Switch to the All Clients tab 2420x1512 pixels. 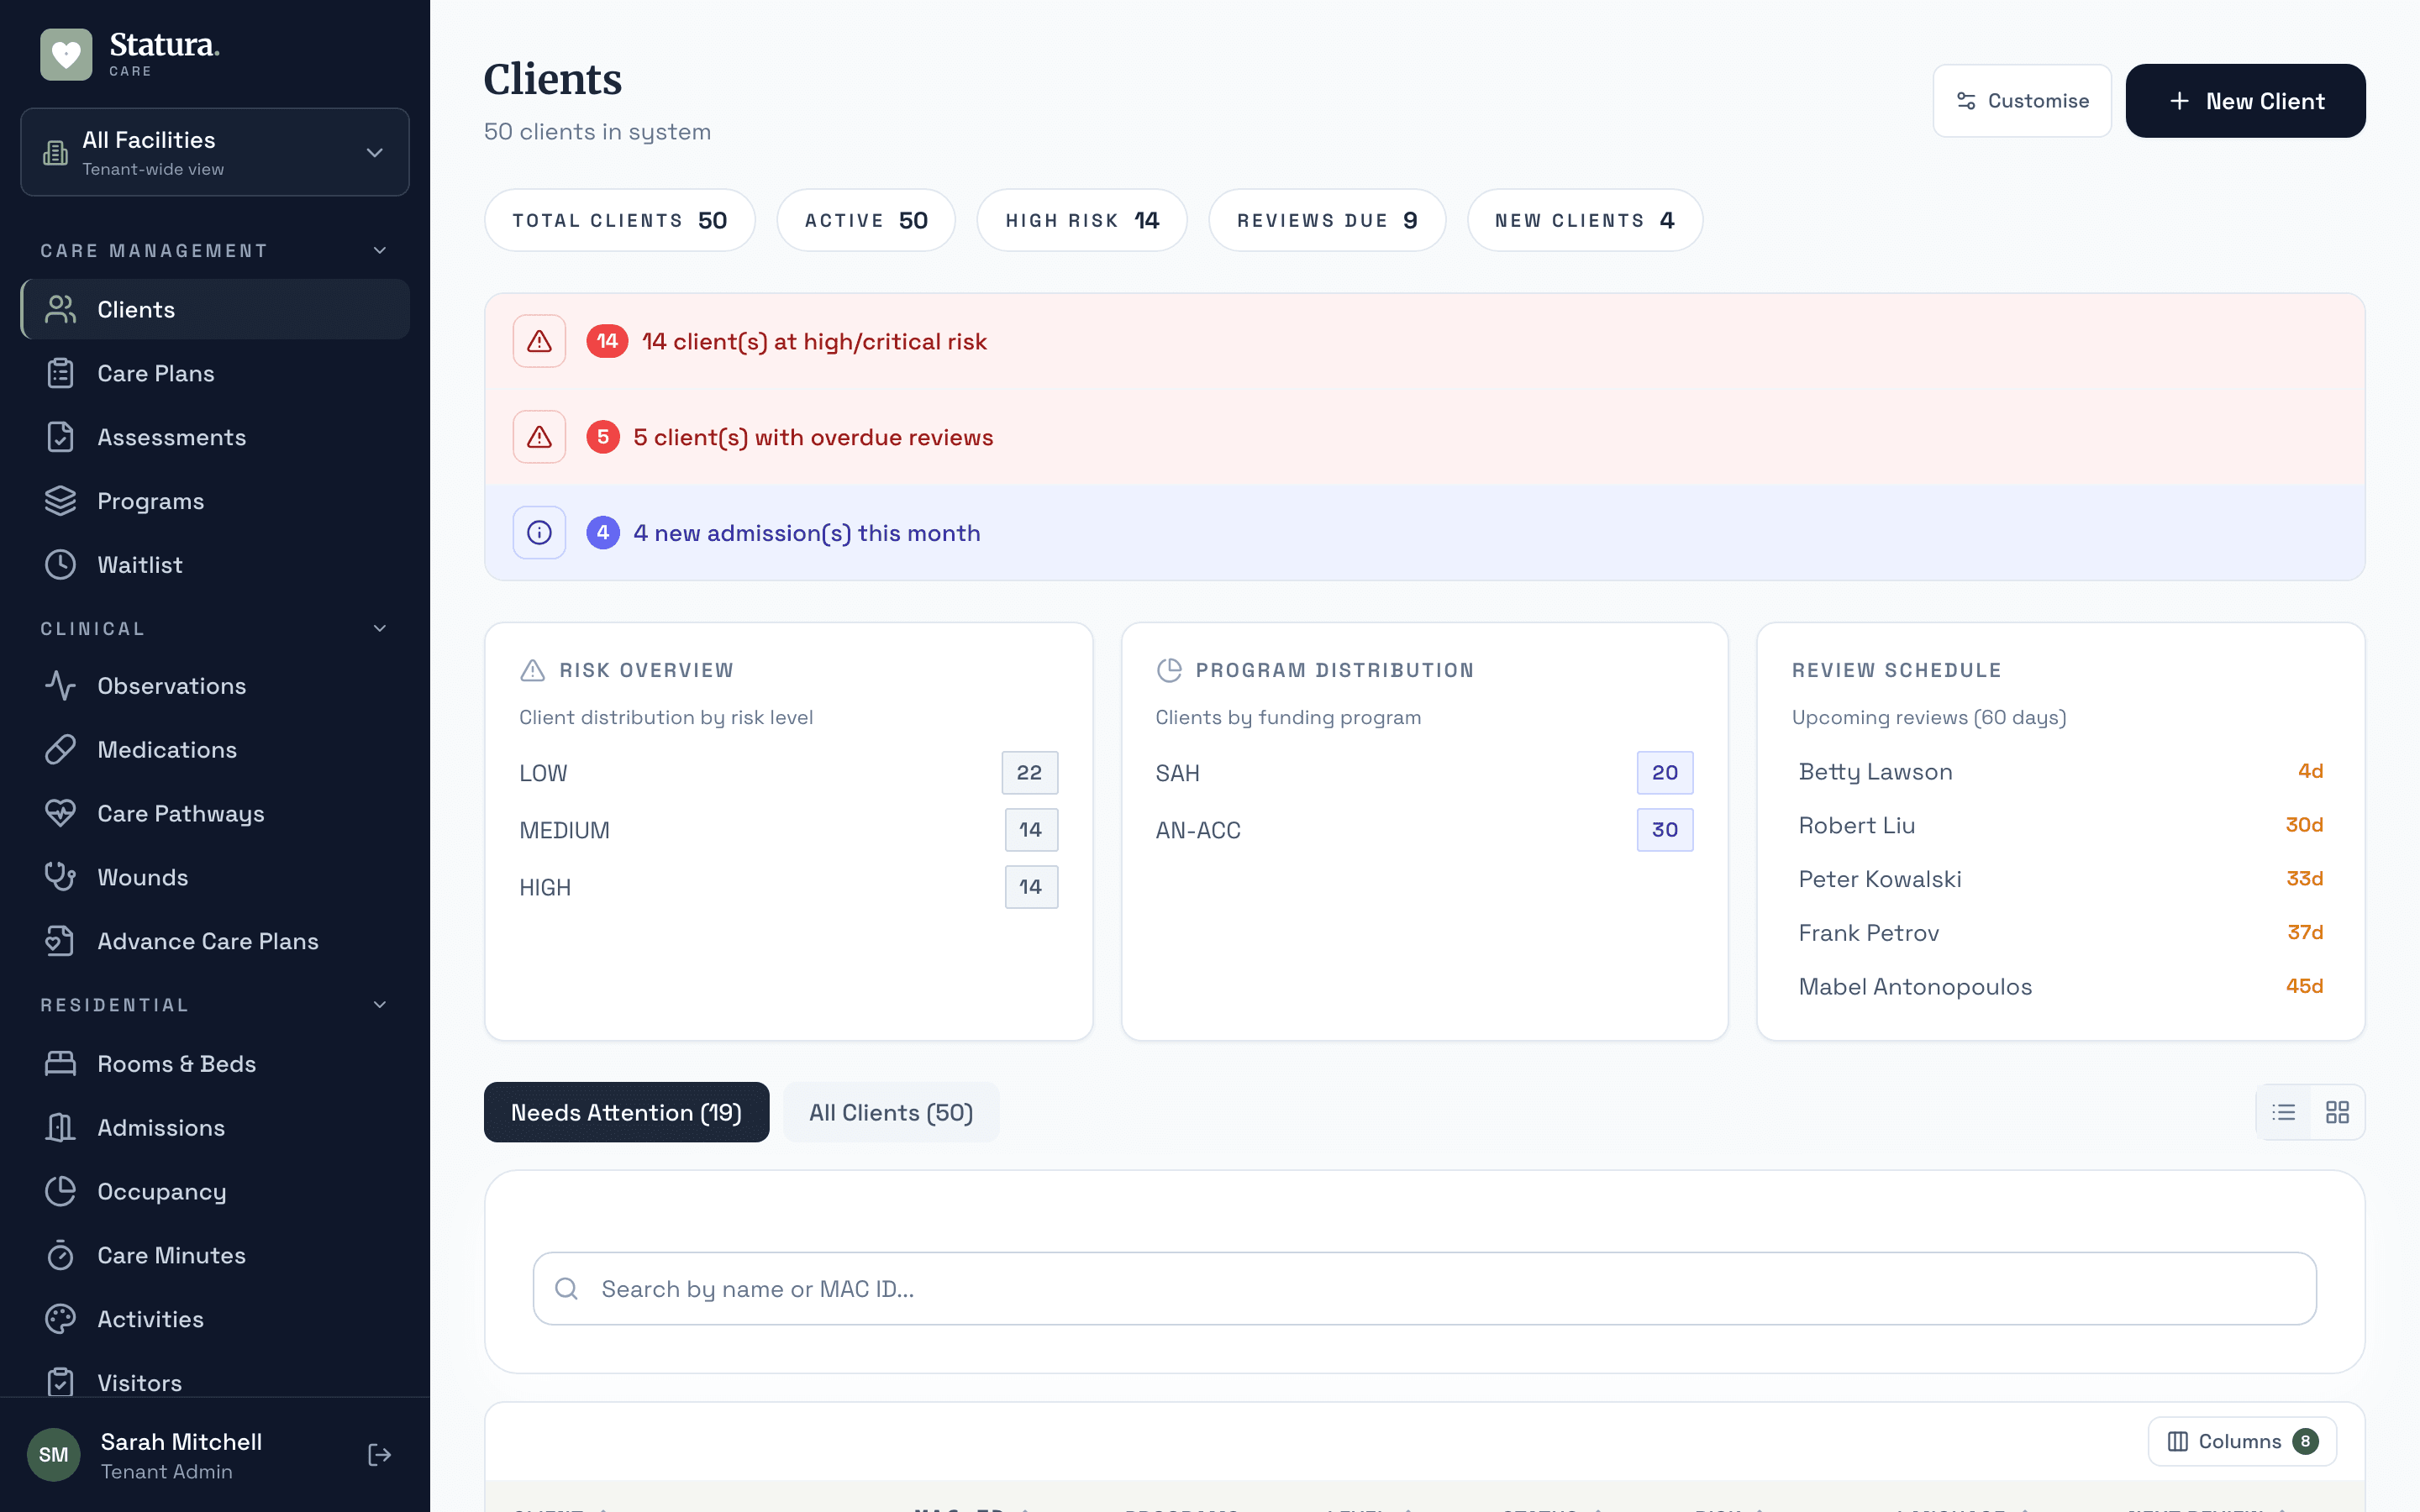click(x=890, y=1112)
